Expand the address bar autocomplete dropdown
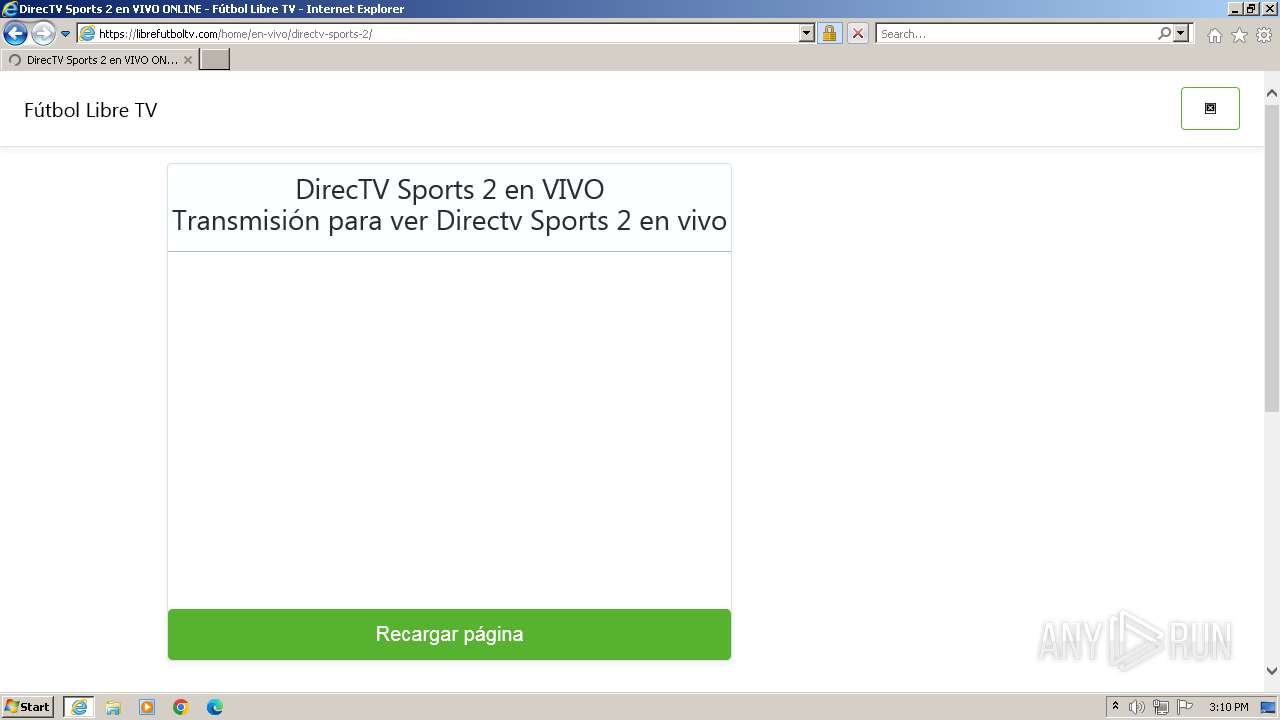 click(807, 34)
